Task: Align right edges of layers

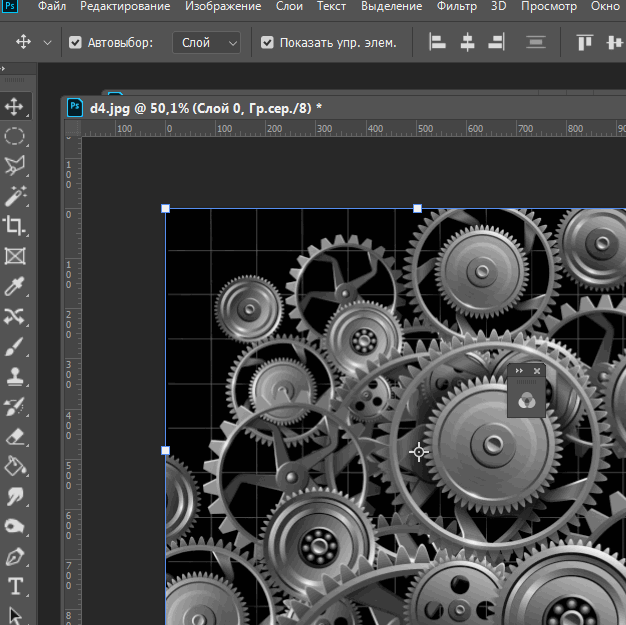Action: [497, 42]
